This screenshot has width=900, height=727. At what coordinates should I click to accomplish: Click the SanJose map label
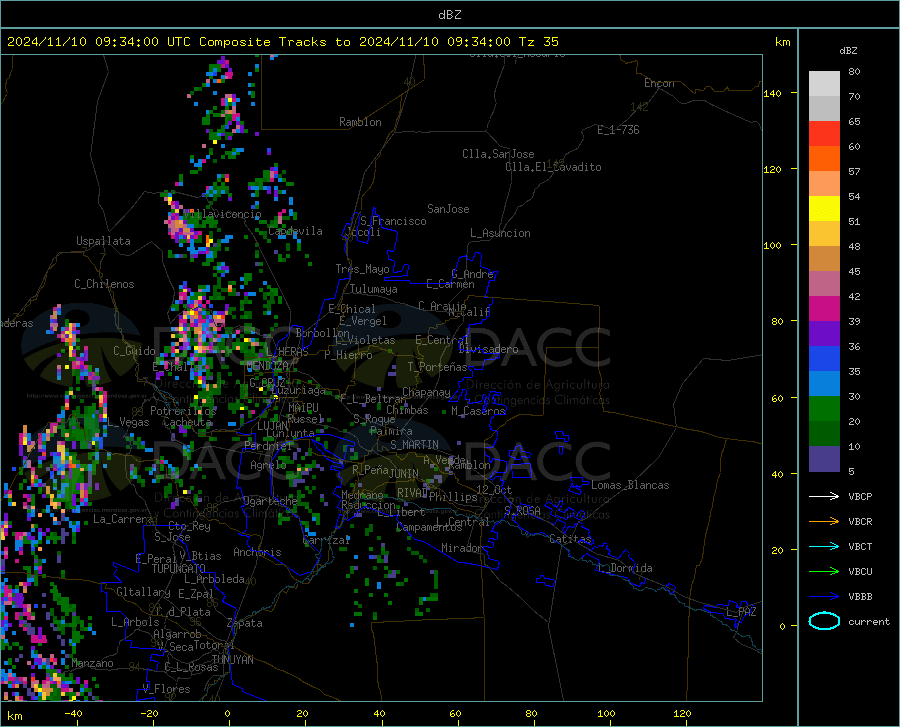click(x=448, y=209)
